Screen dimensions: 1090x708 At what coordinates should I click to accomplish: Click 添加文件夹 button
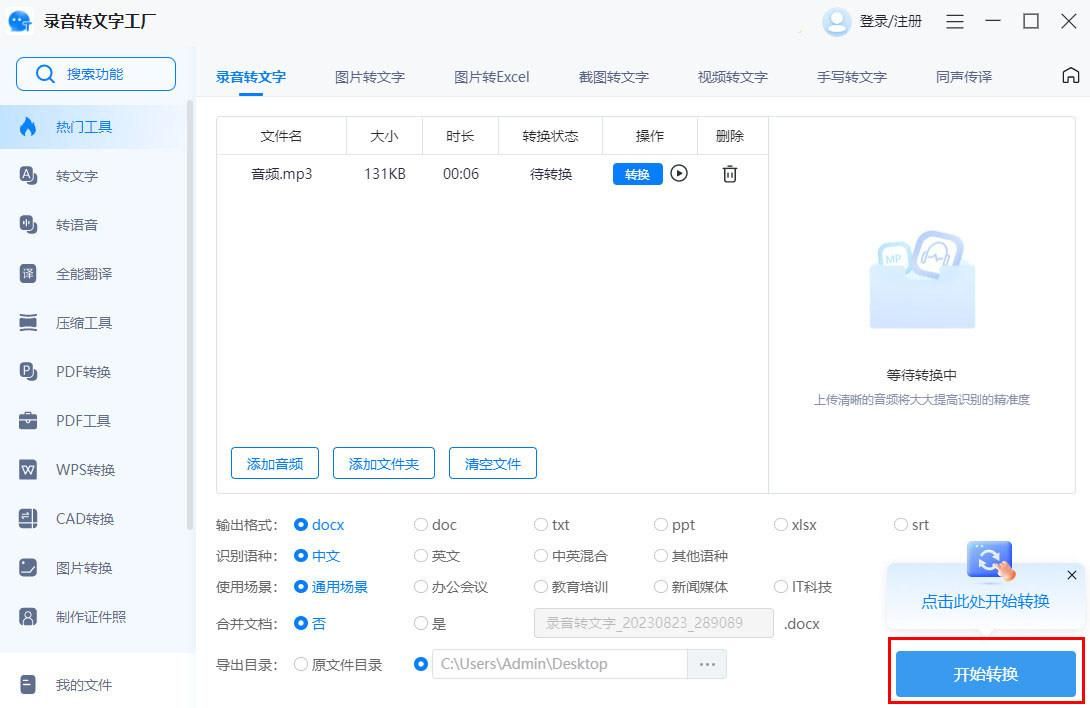384,463
